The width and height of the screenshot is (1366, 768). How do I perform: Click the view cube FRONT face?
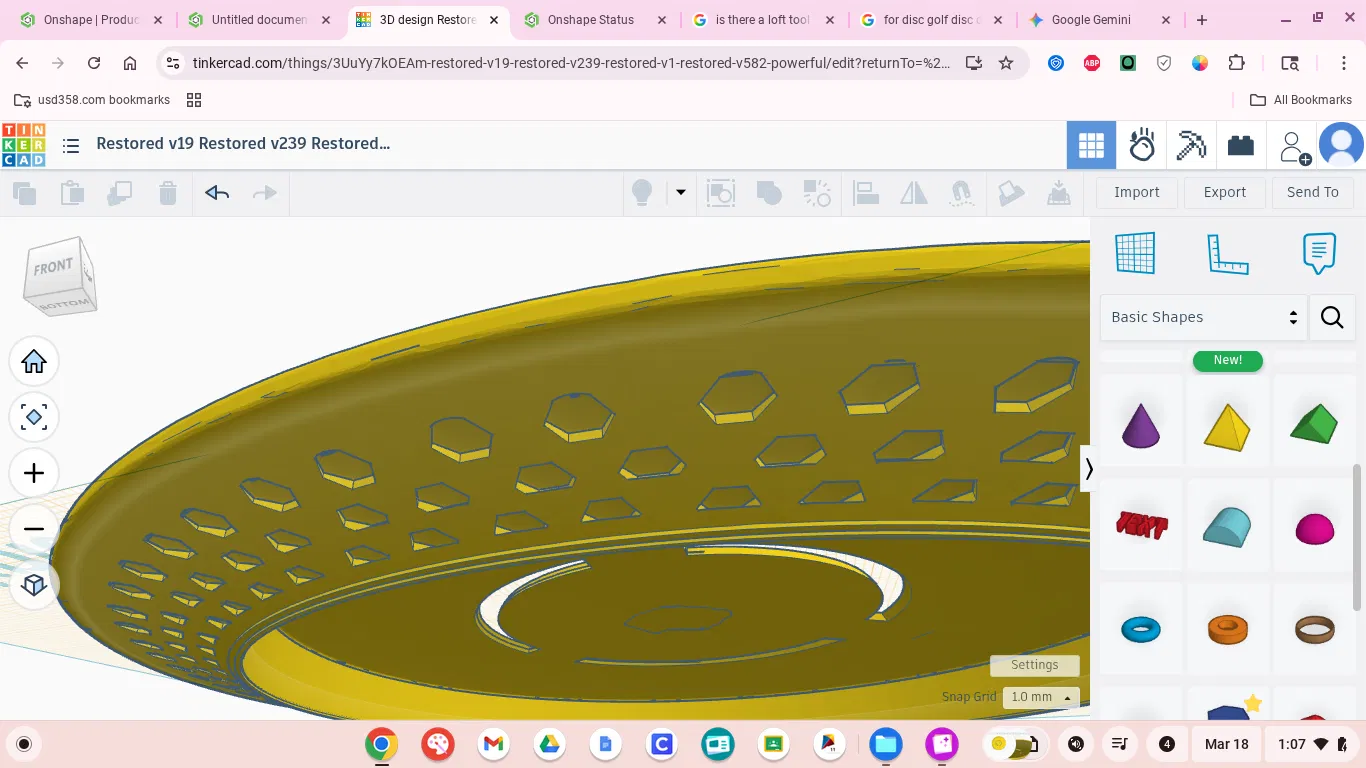click(x=54, y=267)
